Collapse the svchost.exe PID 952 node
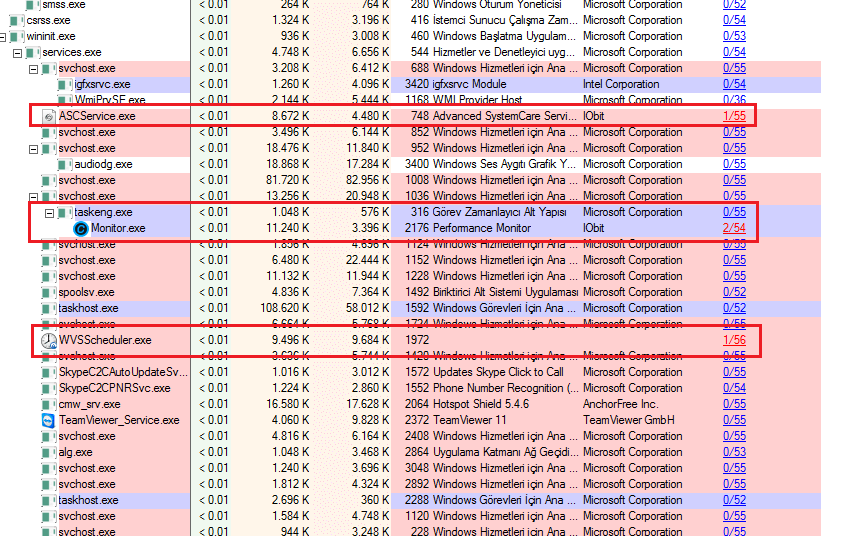This screenshot has width=841, height=536. (x=33, y=149)
